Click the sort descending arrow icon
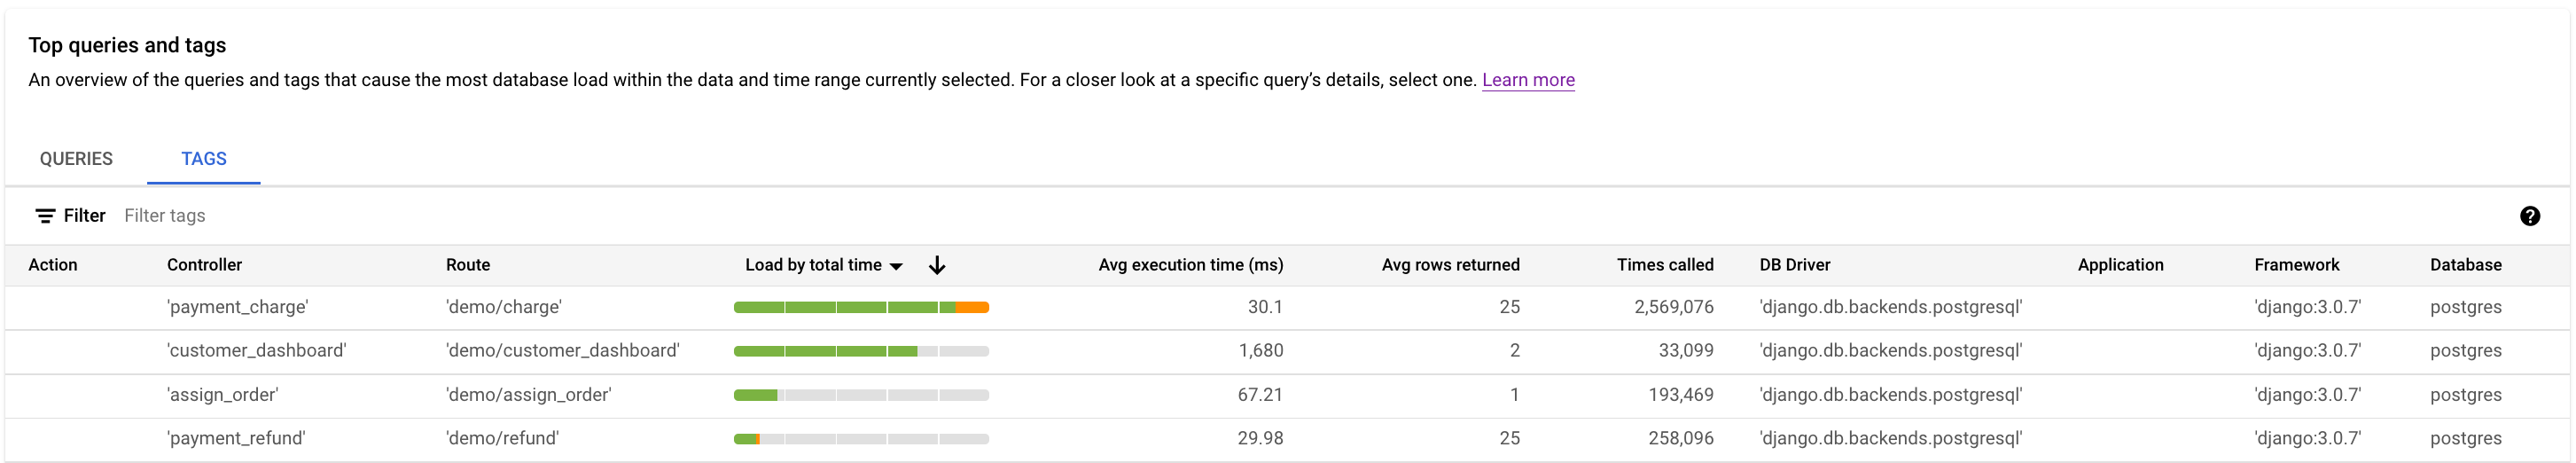The image size is (2576, 463). click(936, 265)
